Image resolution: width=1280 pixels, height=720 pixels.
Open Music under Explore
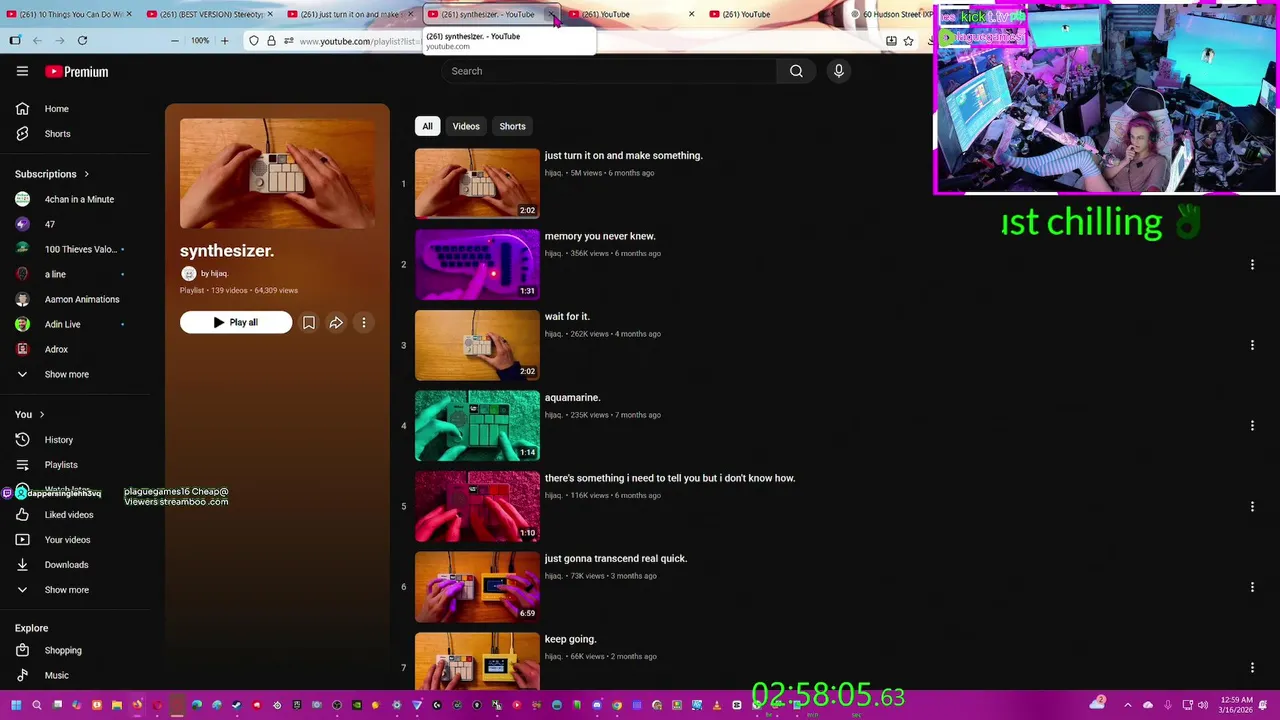pos(56,675)
